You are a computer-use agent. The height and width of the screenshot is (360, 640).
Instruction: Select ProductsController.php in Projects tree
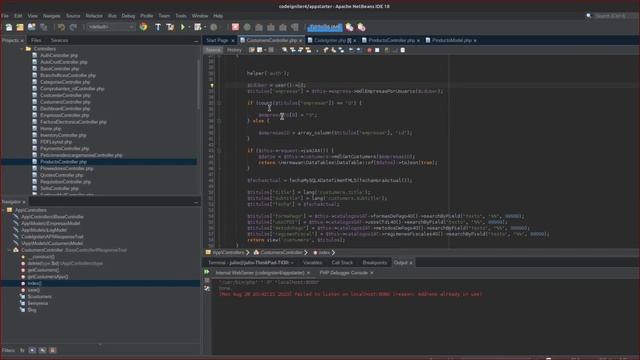tap(63, 162)
